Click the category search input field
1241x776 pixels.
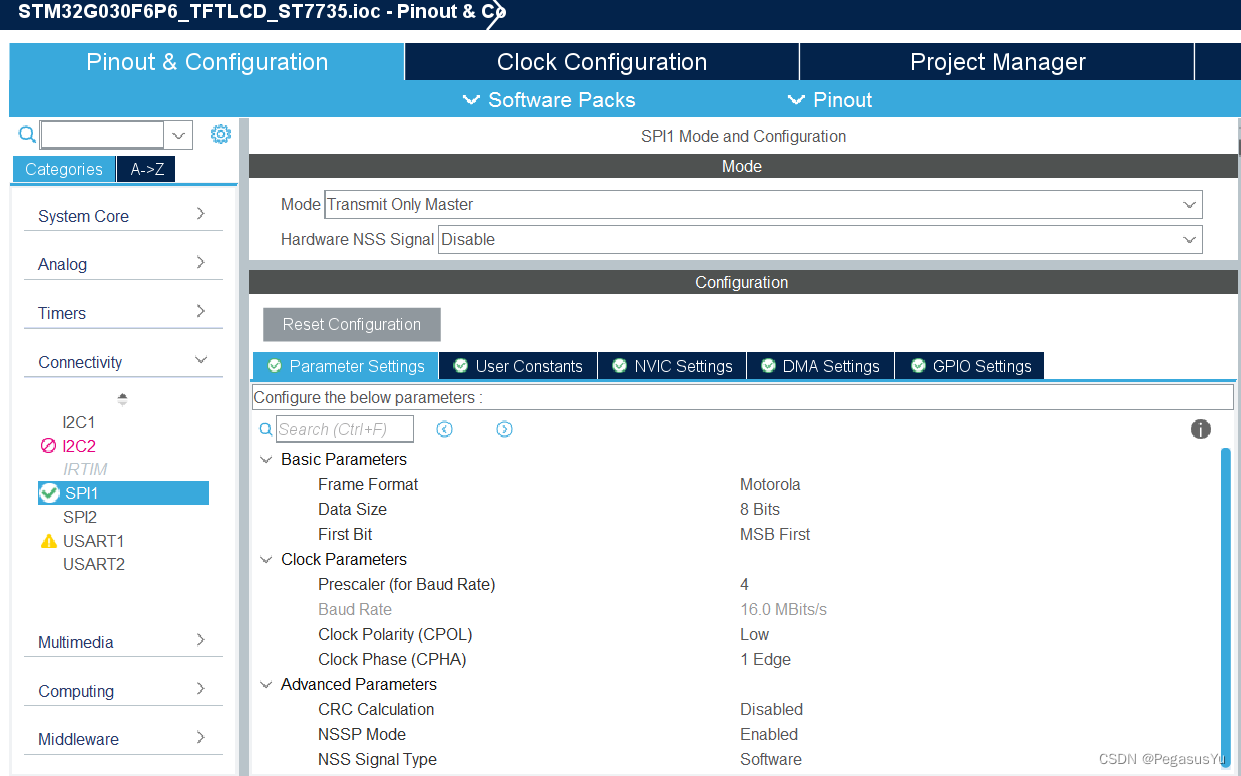(x=102, y=135)
